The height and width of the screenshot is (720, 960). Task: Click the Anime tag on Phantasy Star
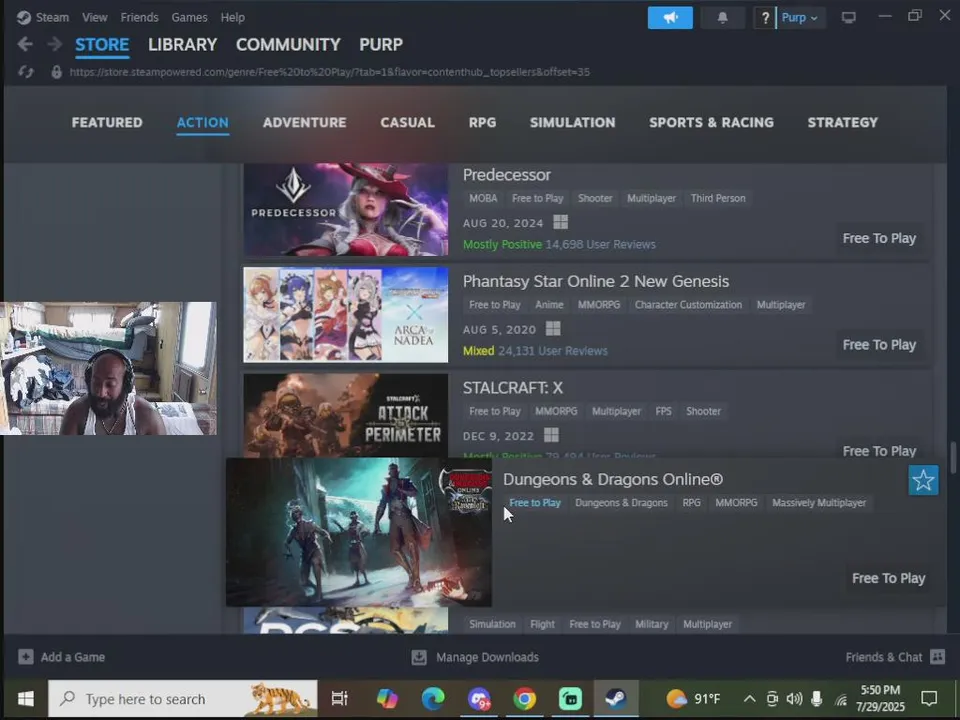[549, 305]
